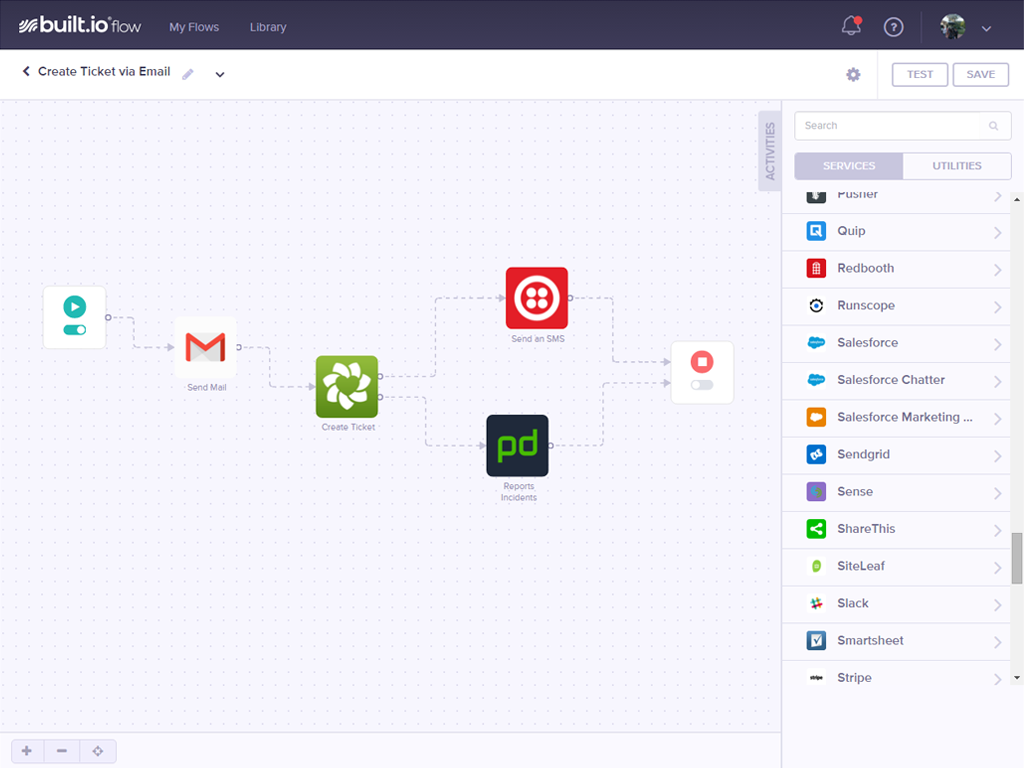The image size is (1024, 768).
Task: Toggle the start node switch
Action: click(74, 330)
